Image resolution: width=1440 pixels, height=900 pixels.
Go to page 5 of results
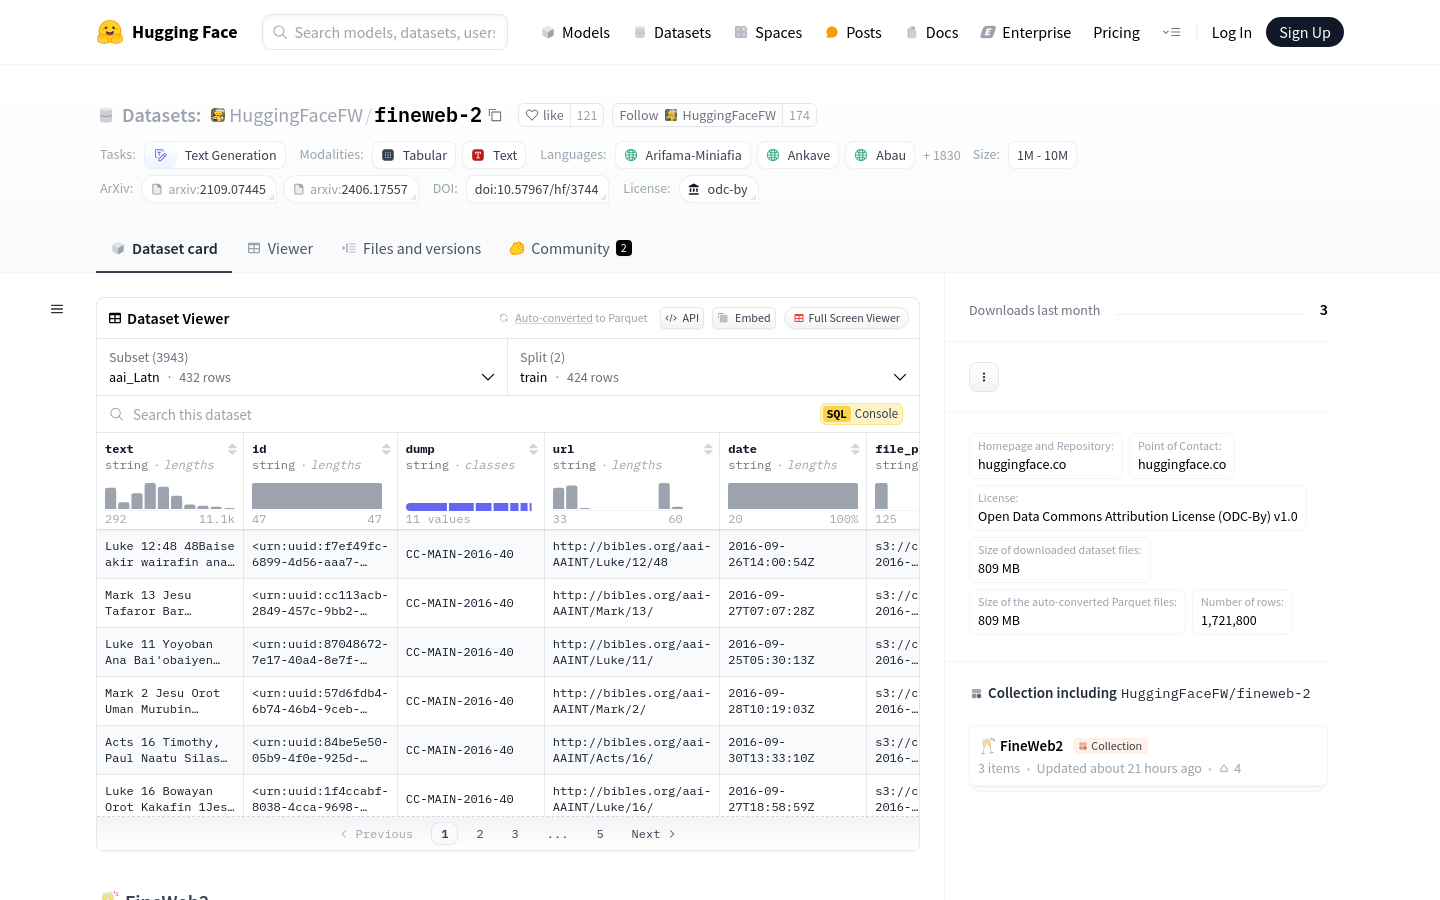point(600,834)
